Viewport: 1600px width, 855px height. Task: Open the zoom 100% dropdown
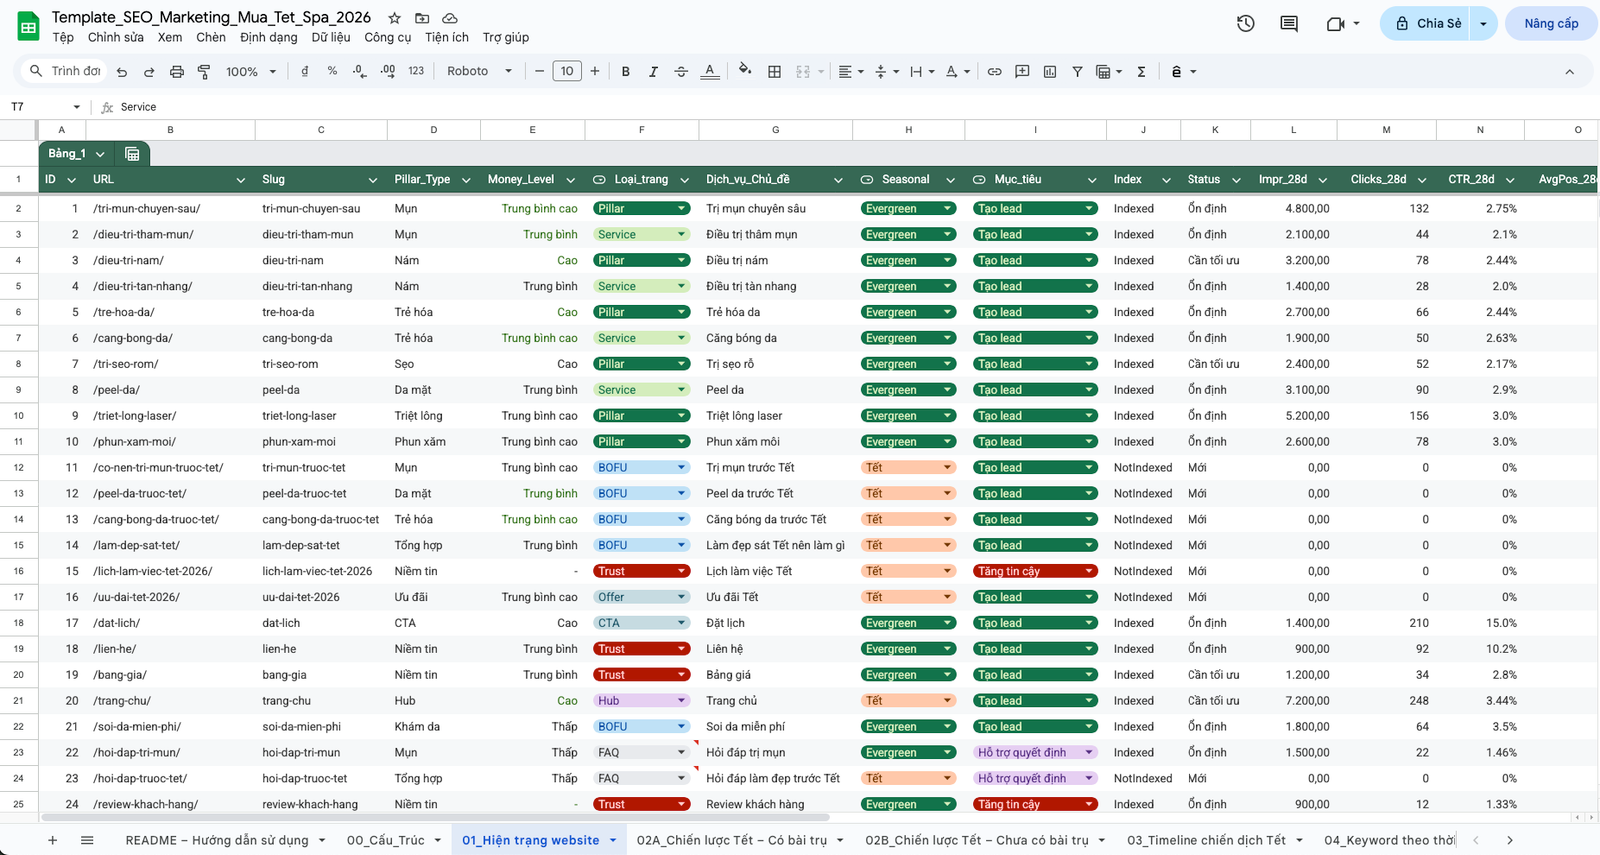(251, 72)
